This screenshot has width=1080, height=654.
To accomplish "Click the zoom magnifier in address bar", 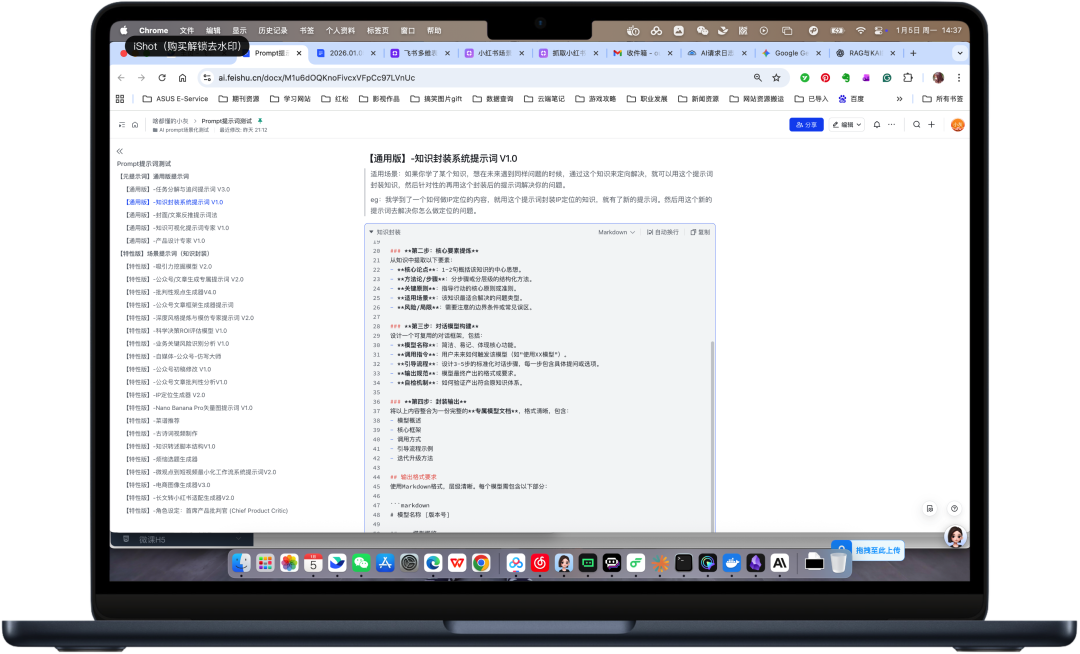I will click(758, 78).
